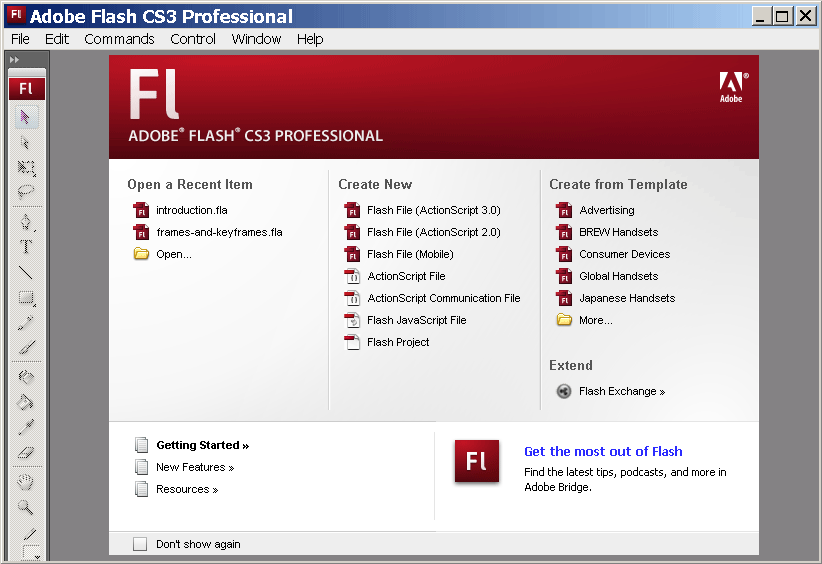Select the Lasso tool
The image size is (822, 564).
point(26,192)
